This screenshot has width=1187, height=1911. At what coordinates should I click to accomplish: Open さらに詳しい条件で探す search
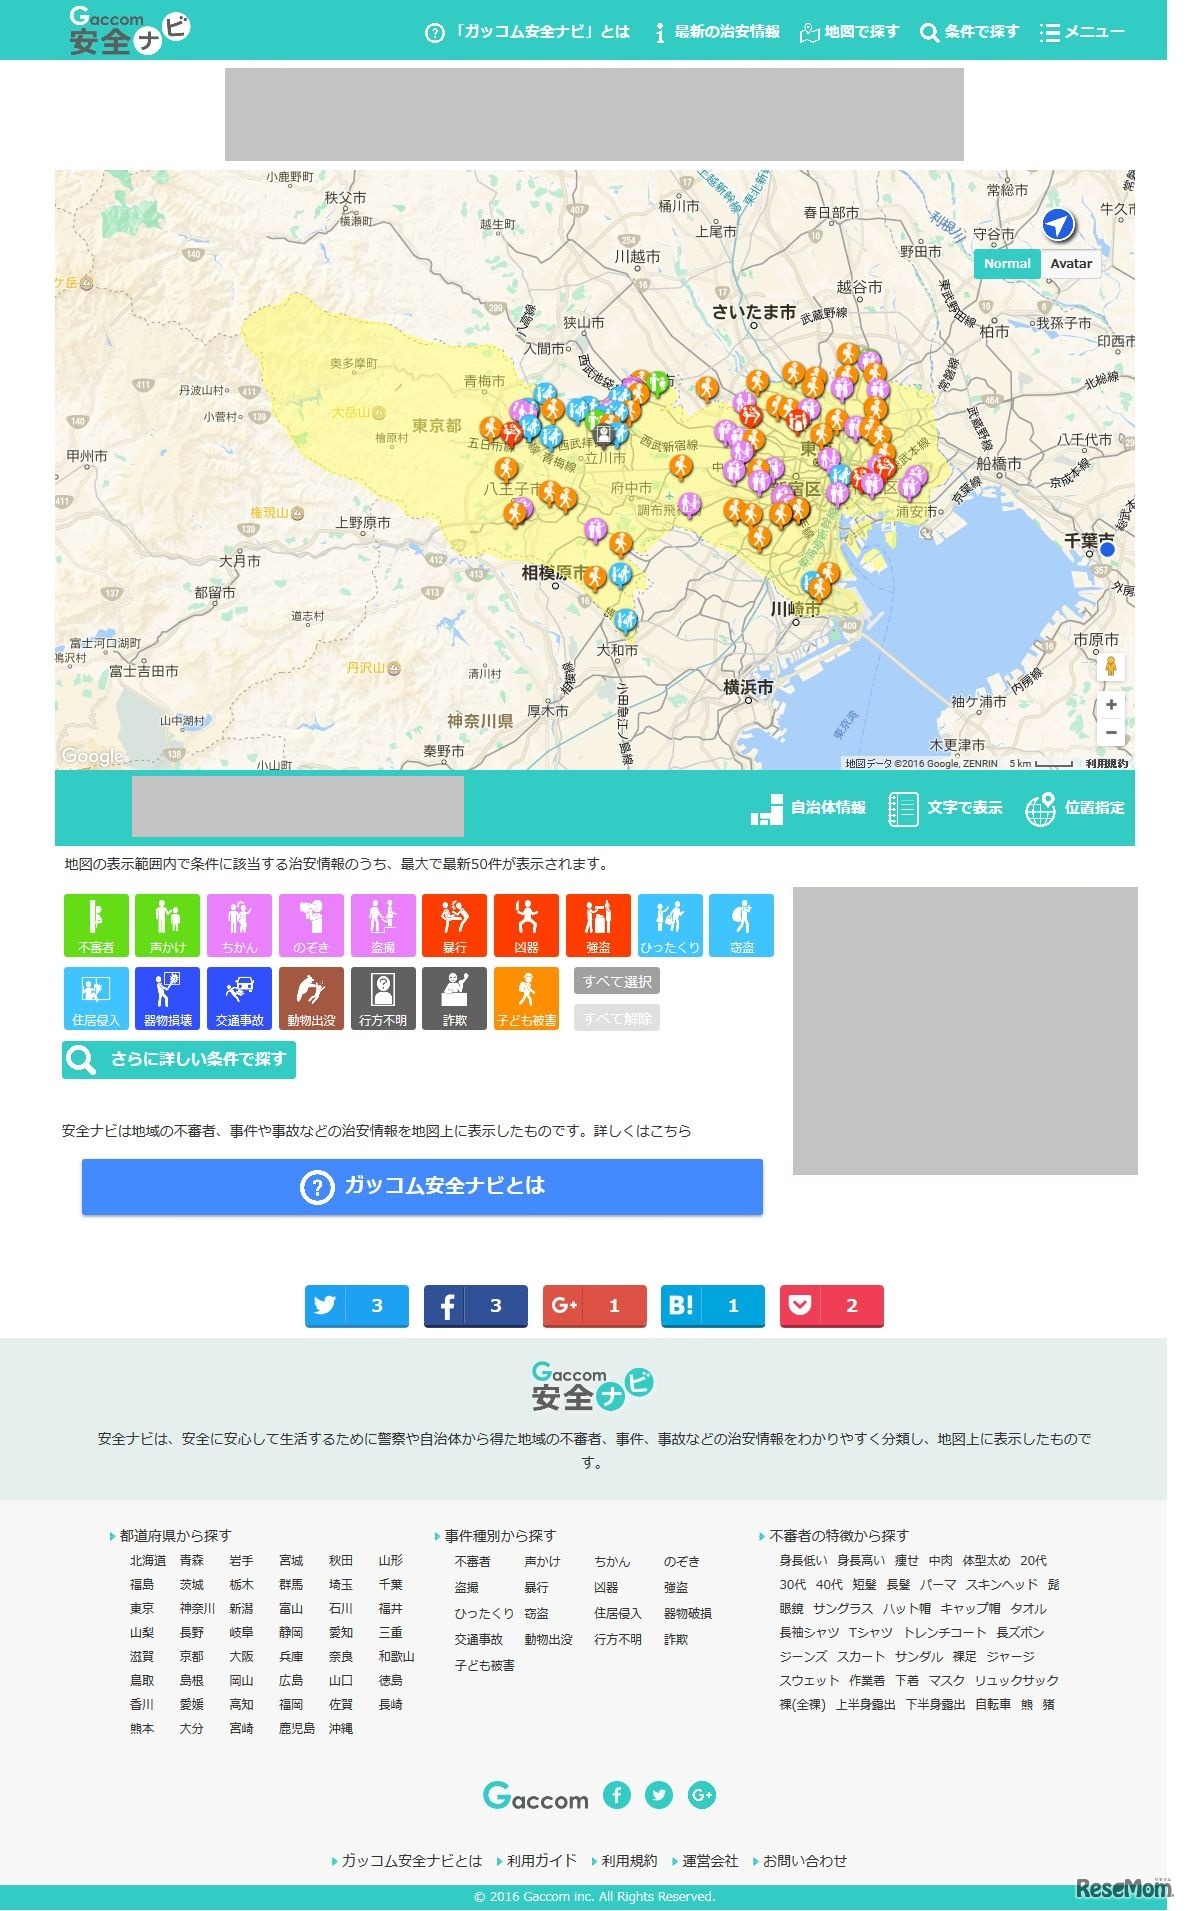coord(179,1059)
